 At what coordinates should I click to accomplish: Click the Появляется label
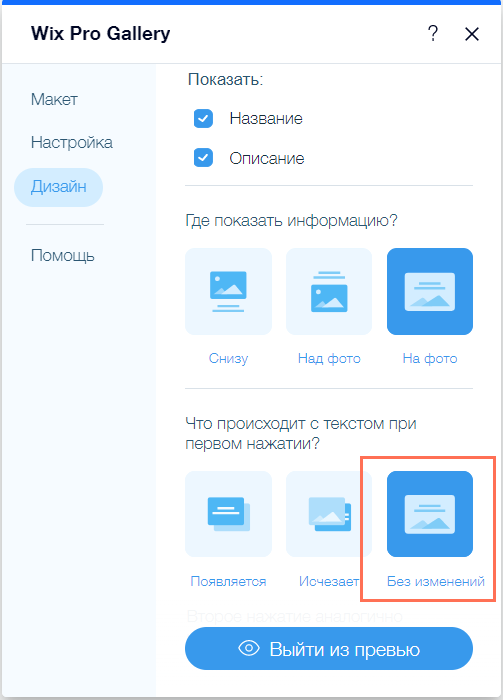click(x=229, y=581)
